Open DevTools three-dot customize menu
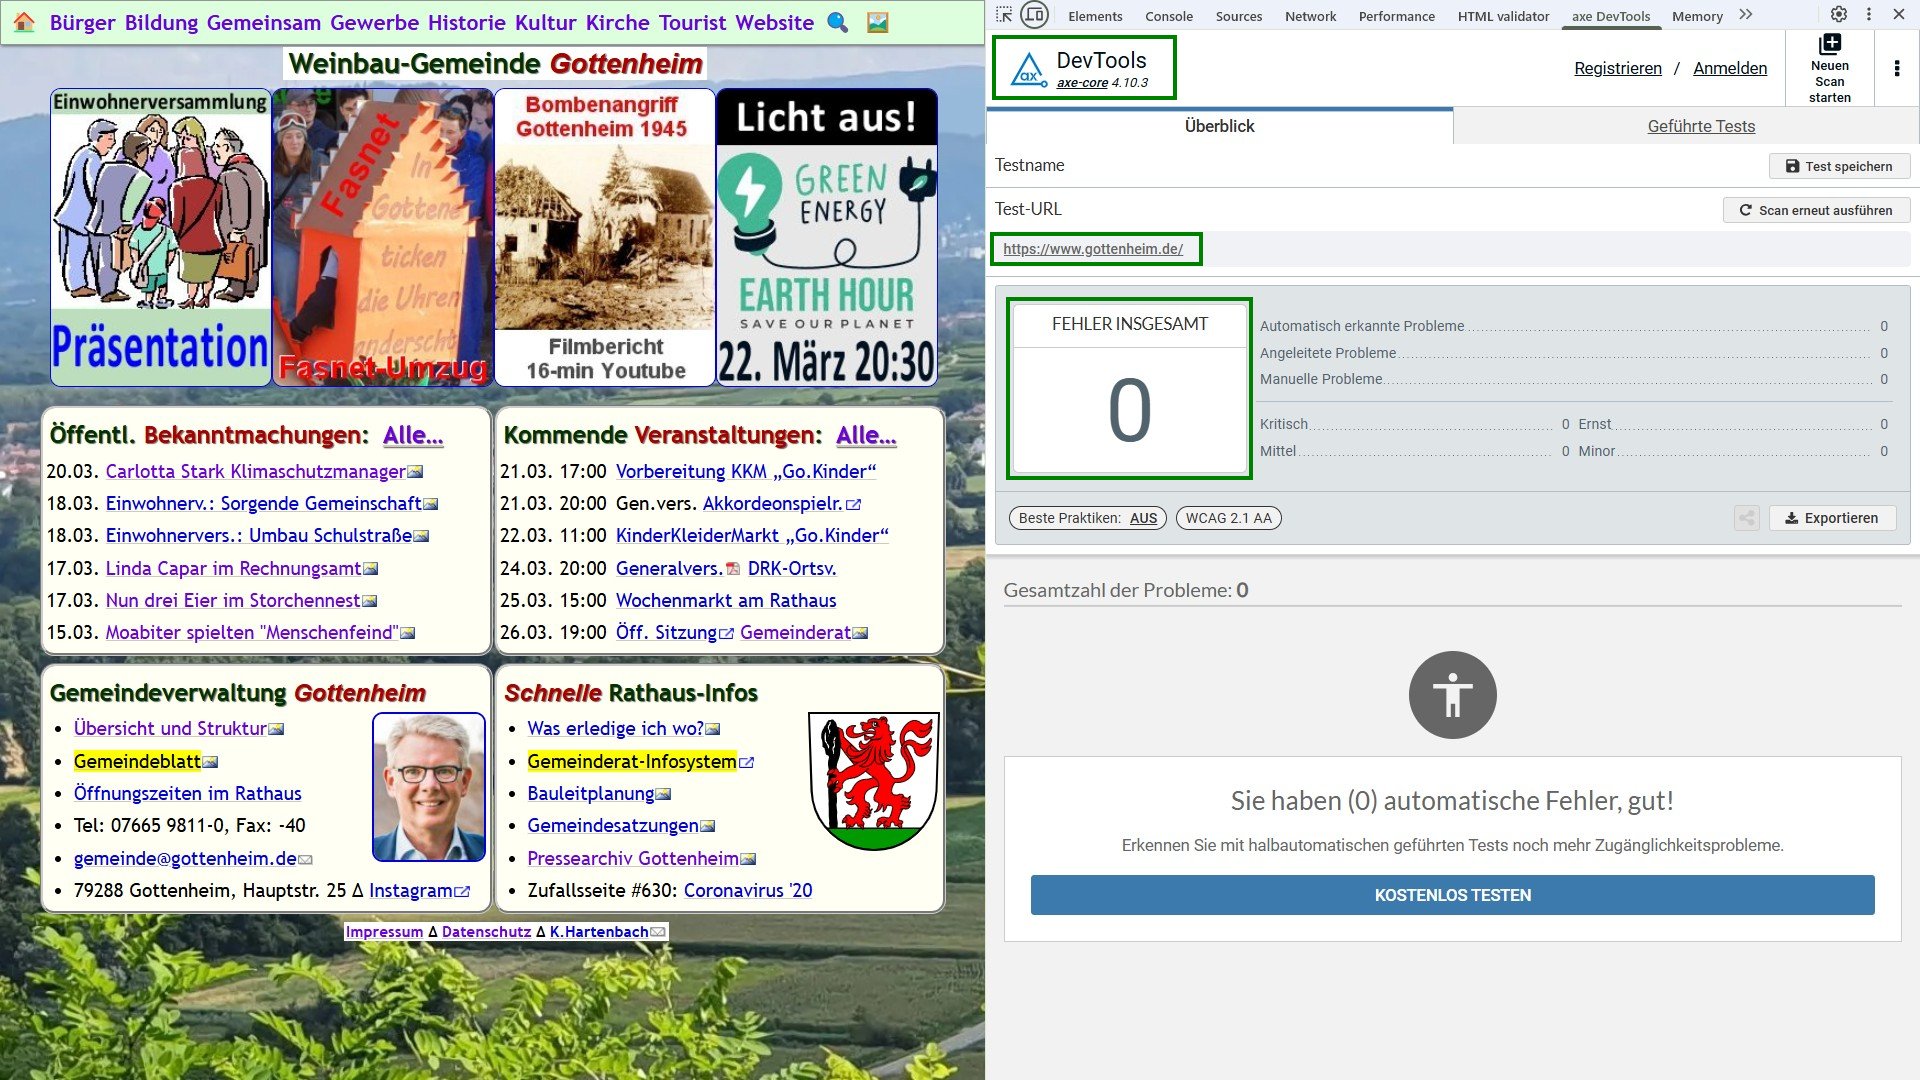The image size is (1920, 1080). coord(1868,15)
